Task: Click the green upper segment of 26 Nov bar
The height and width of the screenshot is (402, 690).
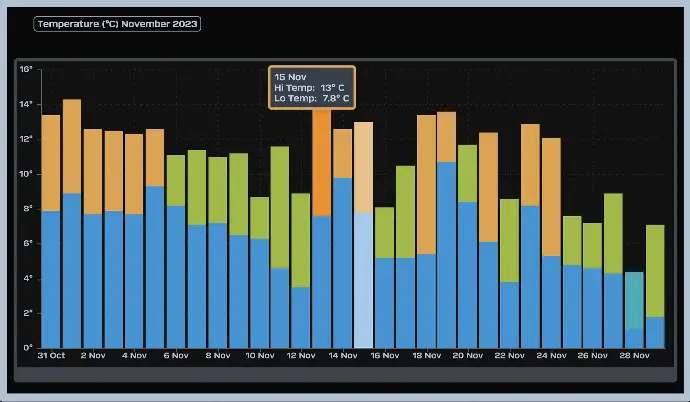Action: 592,245
